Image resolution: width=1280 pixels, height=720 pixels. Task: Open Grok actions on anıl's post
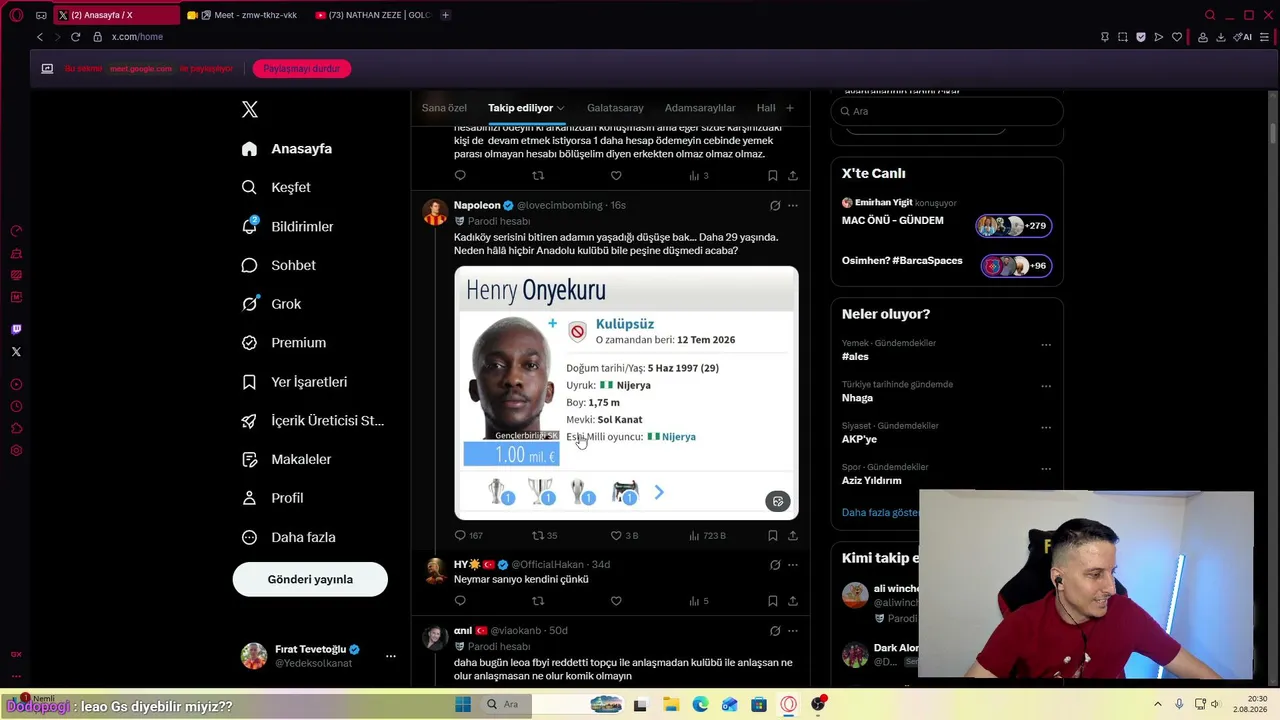775,631
